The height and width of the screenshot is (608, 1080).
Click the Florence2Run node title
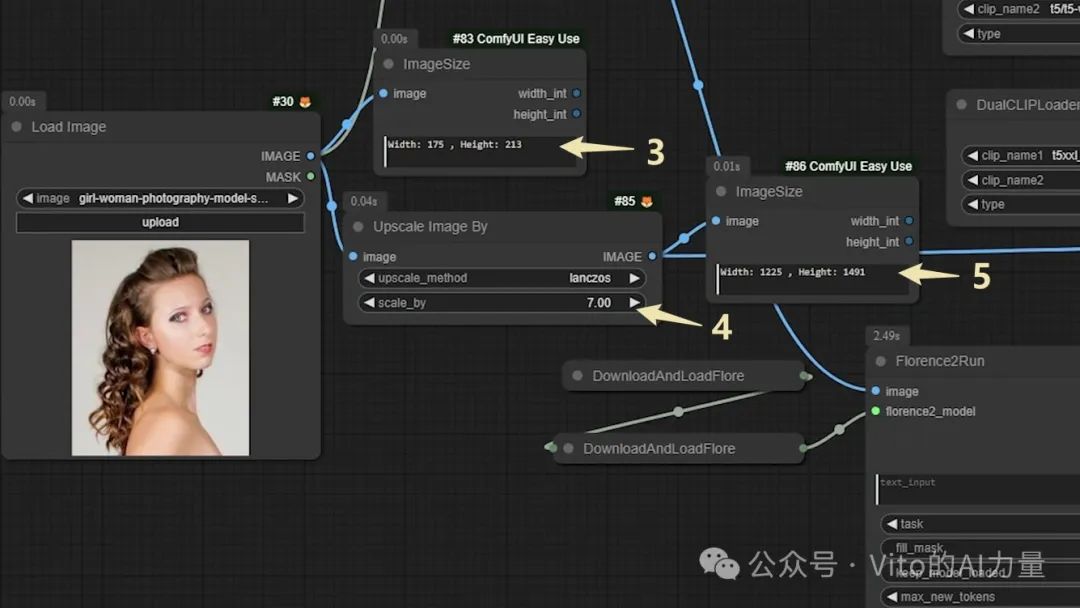point(939,361)
